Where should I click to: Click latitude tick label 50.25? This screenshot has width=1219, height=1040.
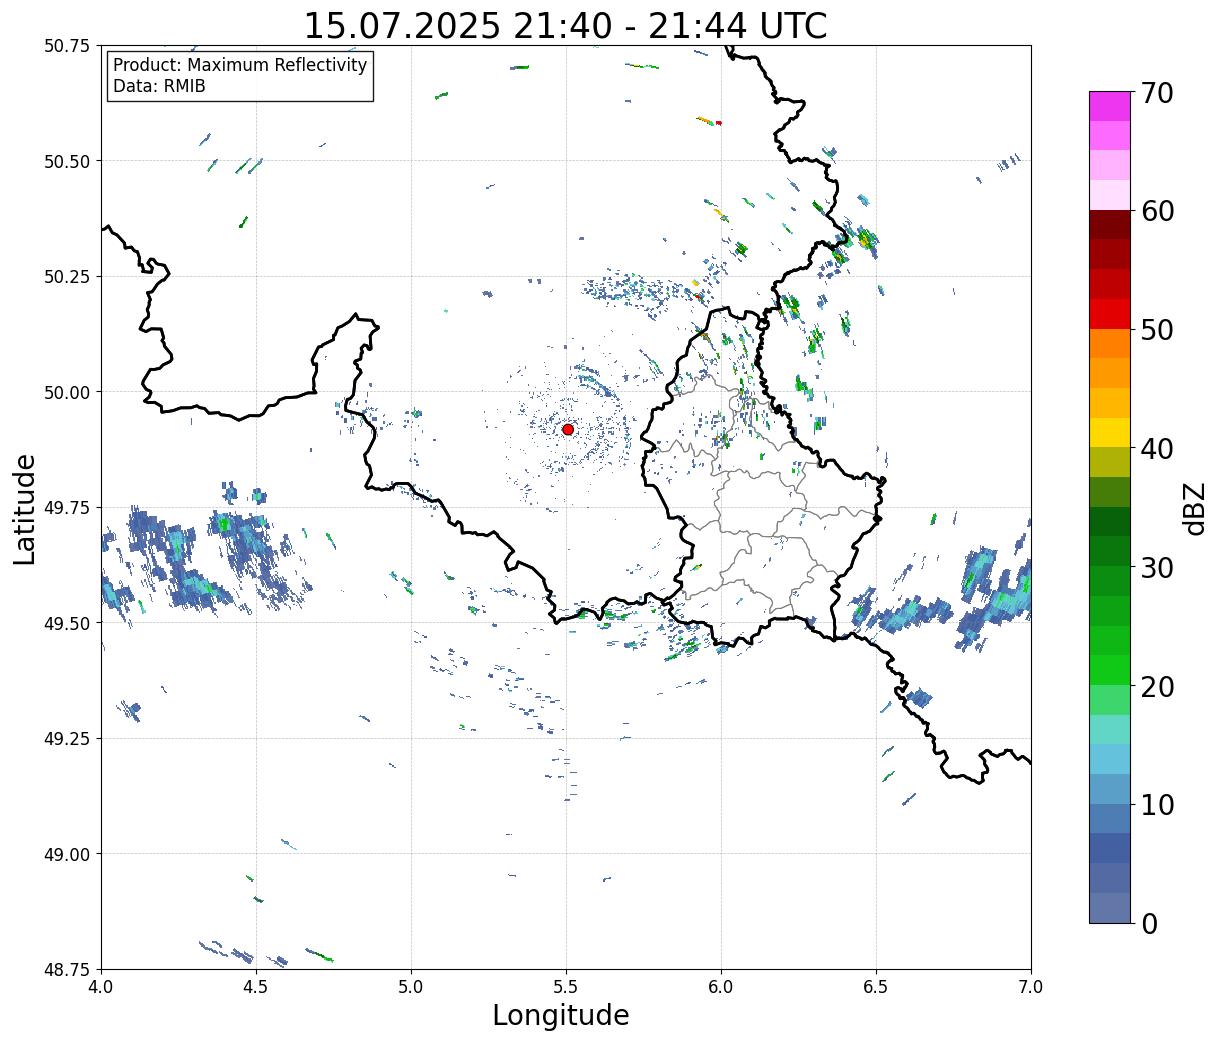[66, 276]
